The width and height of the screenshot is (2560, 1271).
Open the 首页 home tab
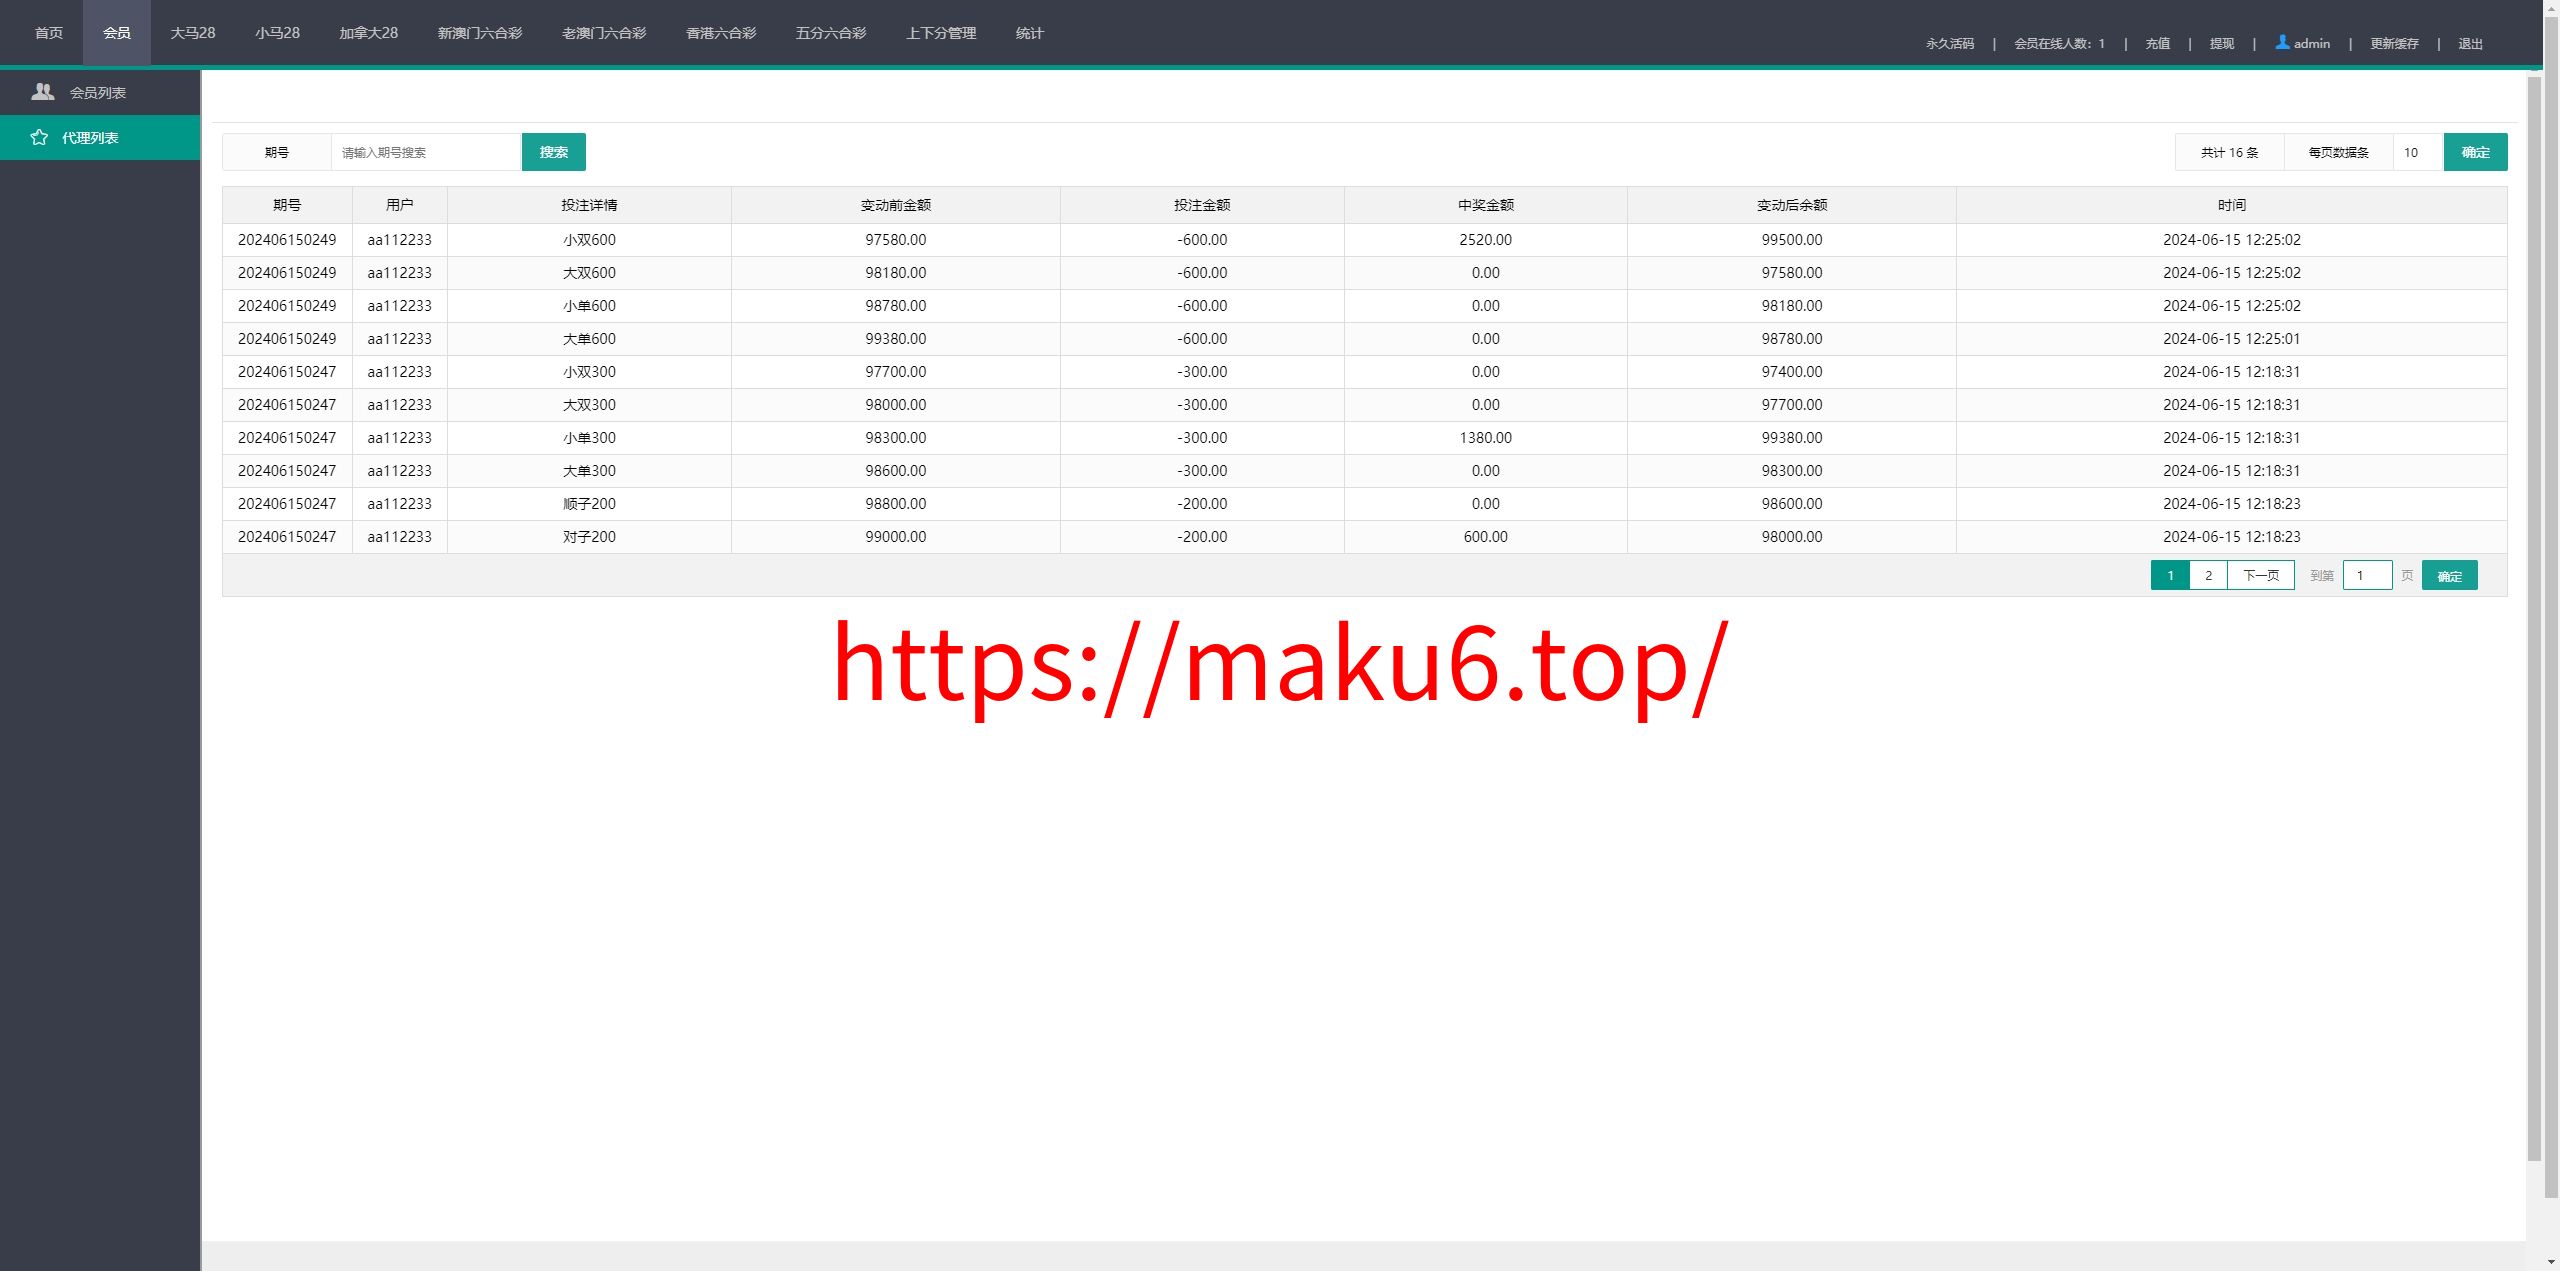48,33
